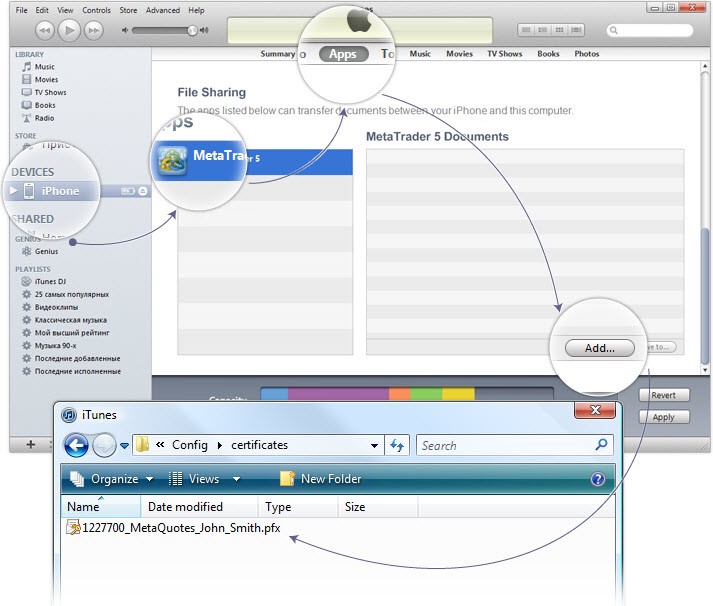Click the Revert button
The width and height of the screenshot is (713, 606).
663,395
